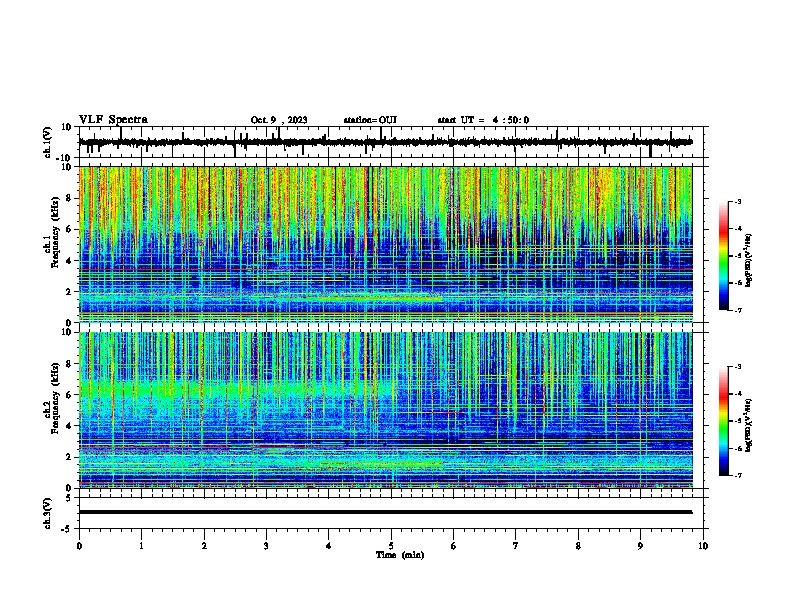Viewport: 792px width, 612px height.
Task: Click the ch.2 spectrogram color scale bar
Action: [723, 421]
